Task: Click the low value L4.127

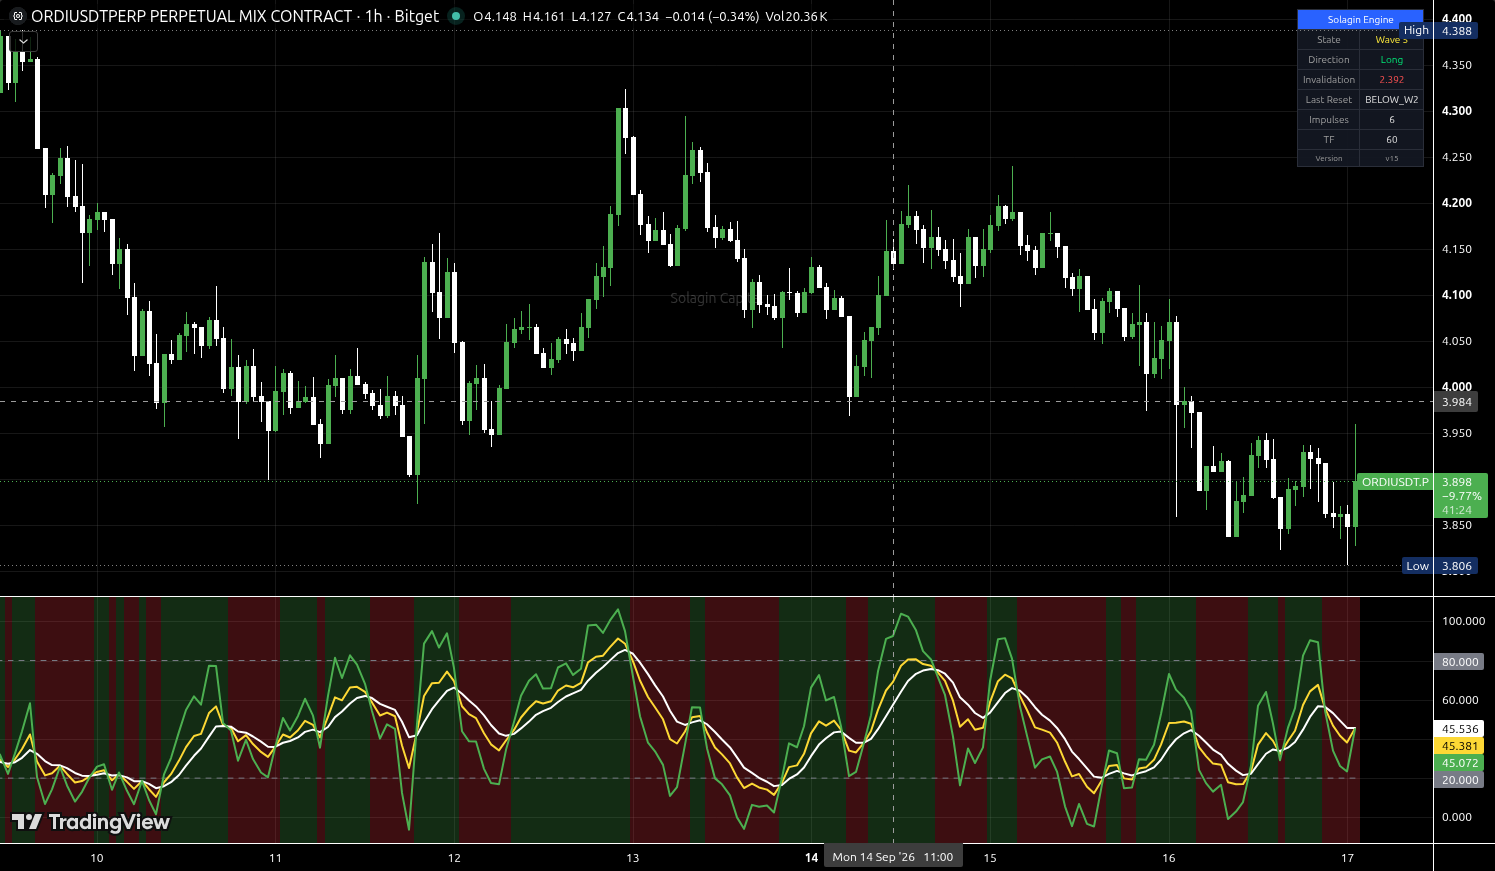Action: coord(591,17)
